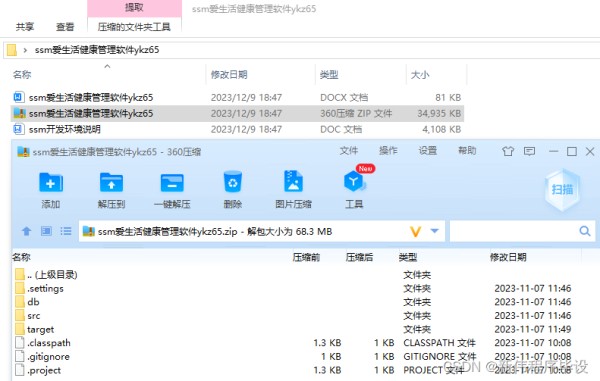Click the .classpath file icon
The height and width of the screenshot is (381, 600).
[20, 343]
